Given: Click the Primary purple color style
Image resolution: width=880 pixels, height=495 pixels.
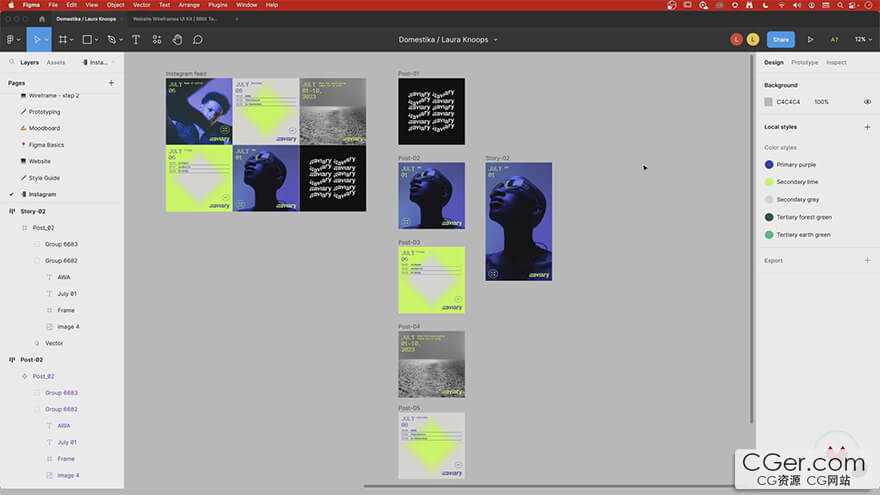Looking at the screenshot, I should click(x=796, y=164).
